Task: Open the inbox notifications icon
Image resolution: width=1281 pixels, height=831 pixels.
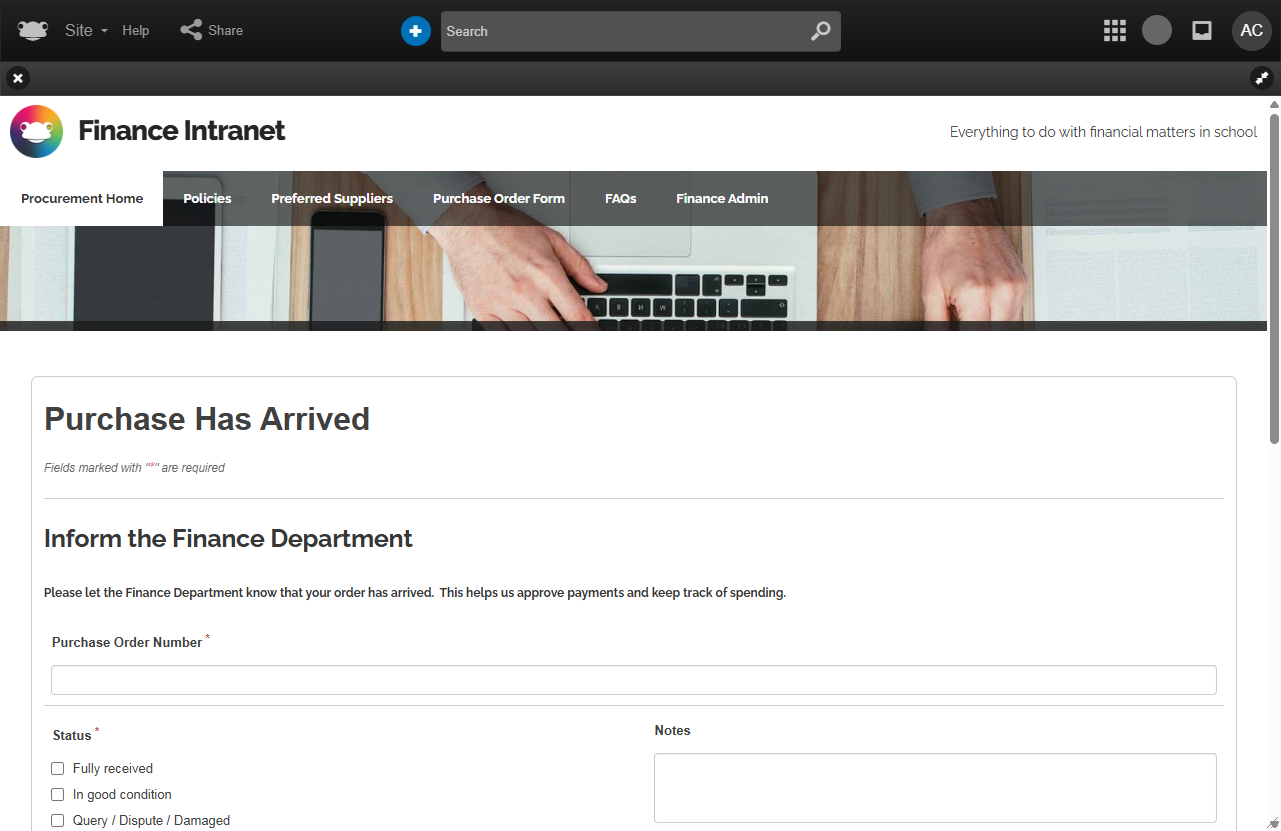Action: click(1202, 31)
